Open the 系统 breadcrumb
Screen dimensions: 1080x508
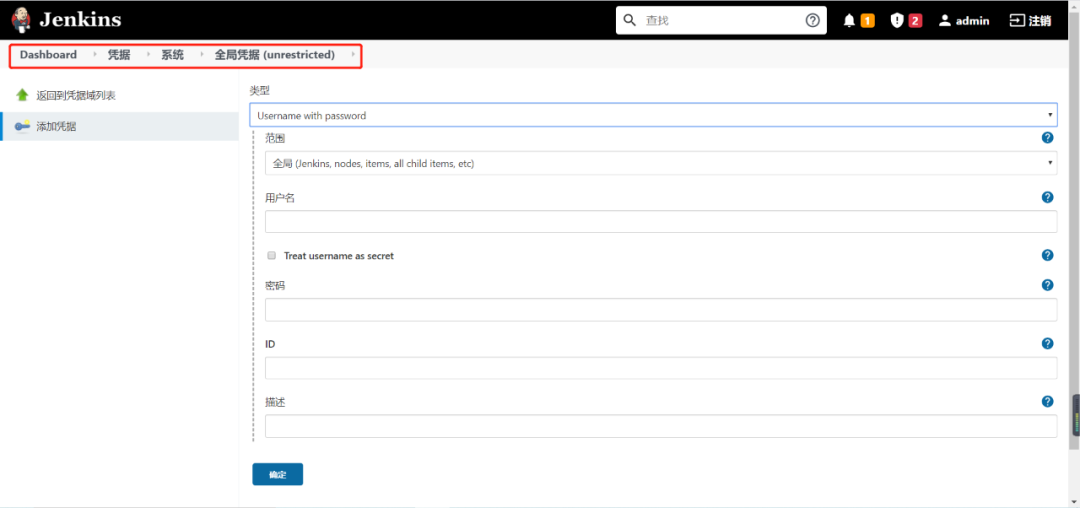172,55
